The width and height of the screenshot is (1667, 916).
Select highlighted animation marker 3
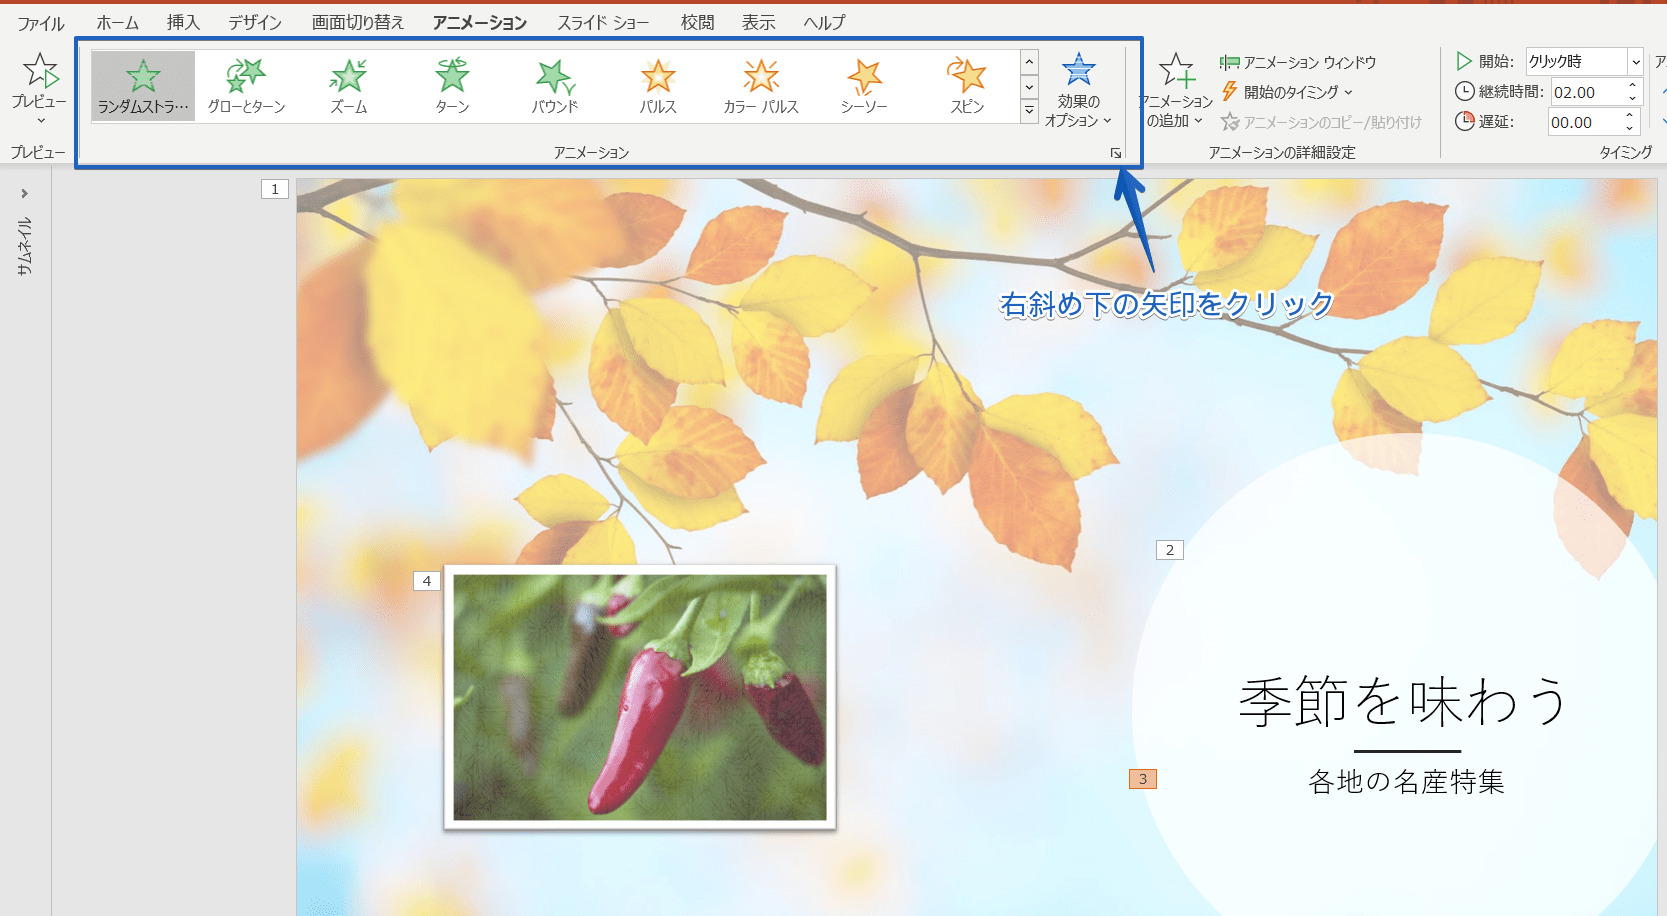1143,779
